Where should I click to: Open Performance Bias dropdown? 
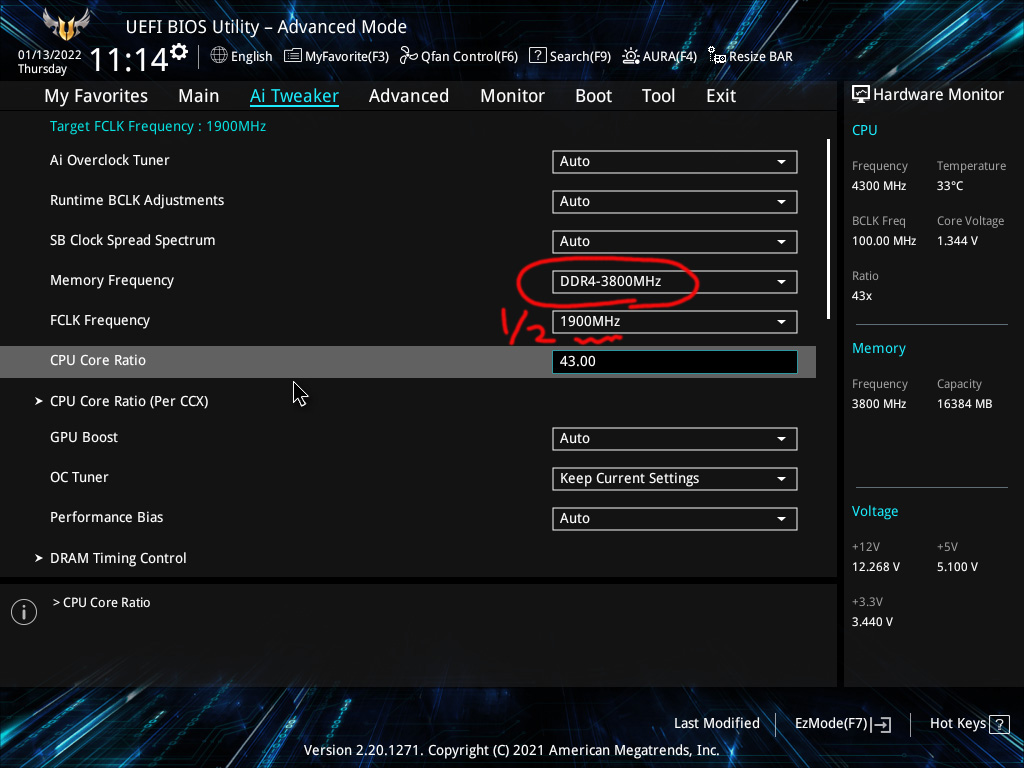(675, 519)
